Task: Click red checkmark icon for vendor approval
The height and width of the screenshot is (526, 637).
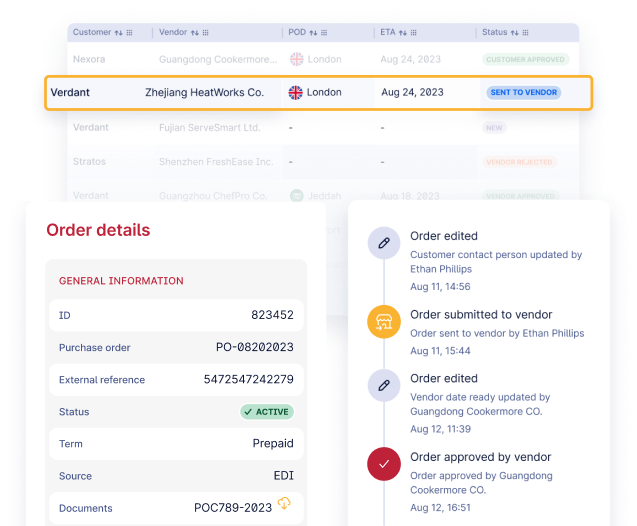Action: (x=384, y=464)
